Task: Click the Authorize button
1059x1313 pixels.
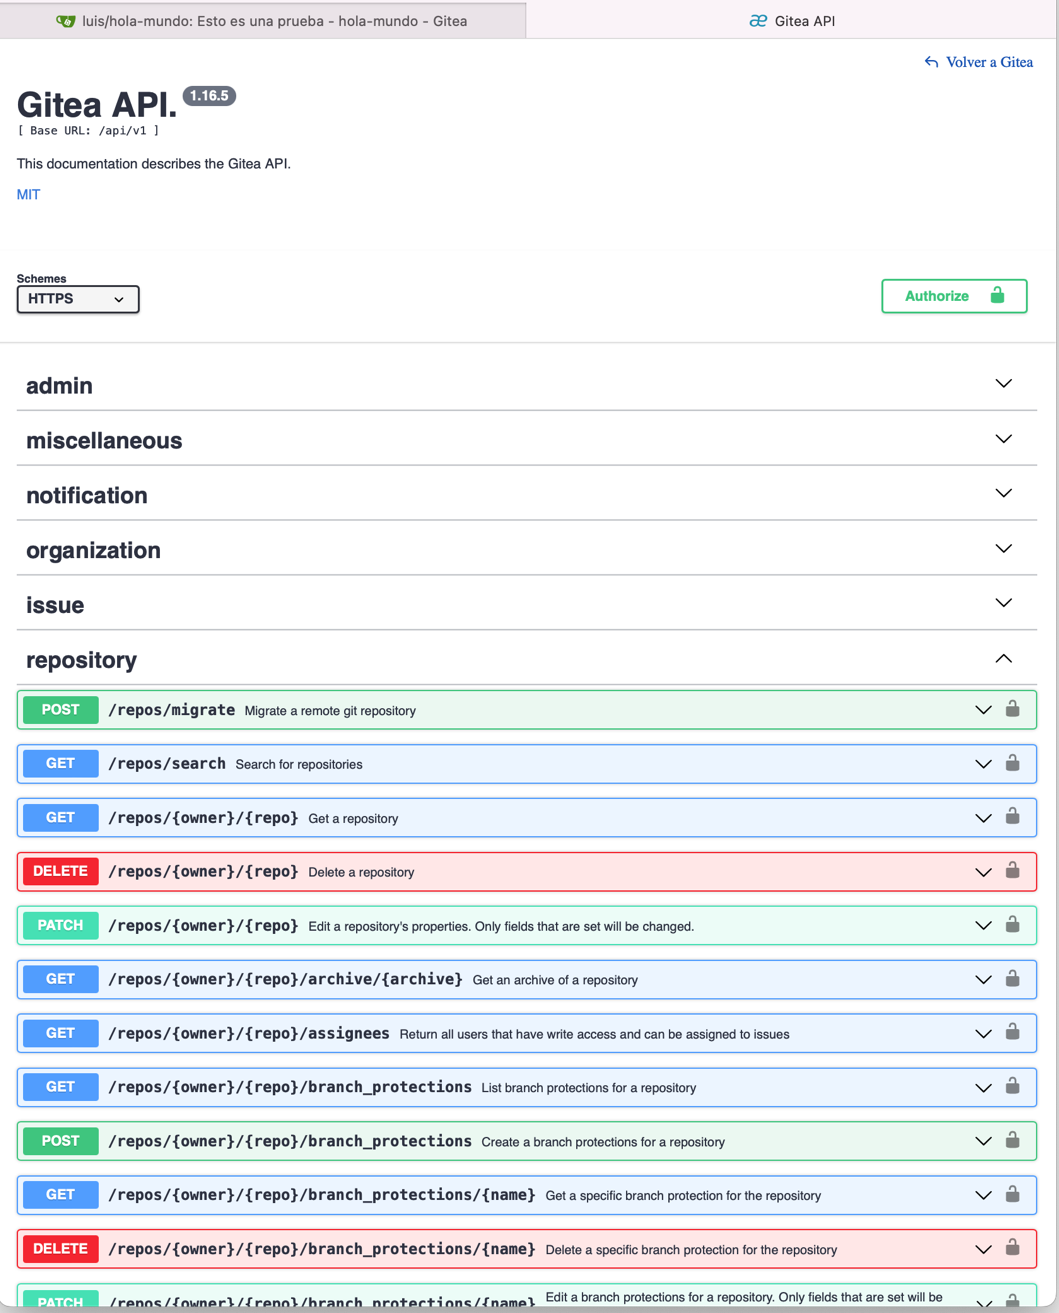Action: coord(954,296)
